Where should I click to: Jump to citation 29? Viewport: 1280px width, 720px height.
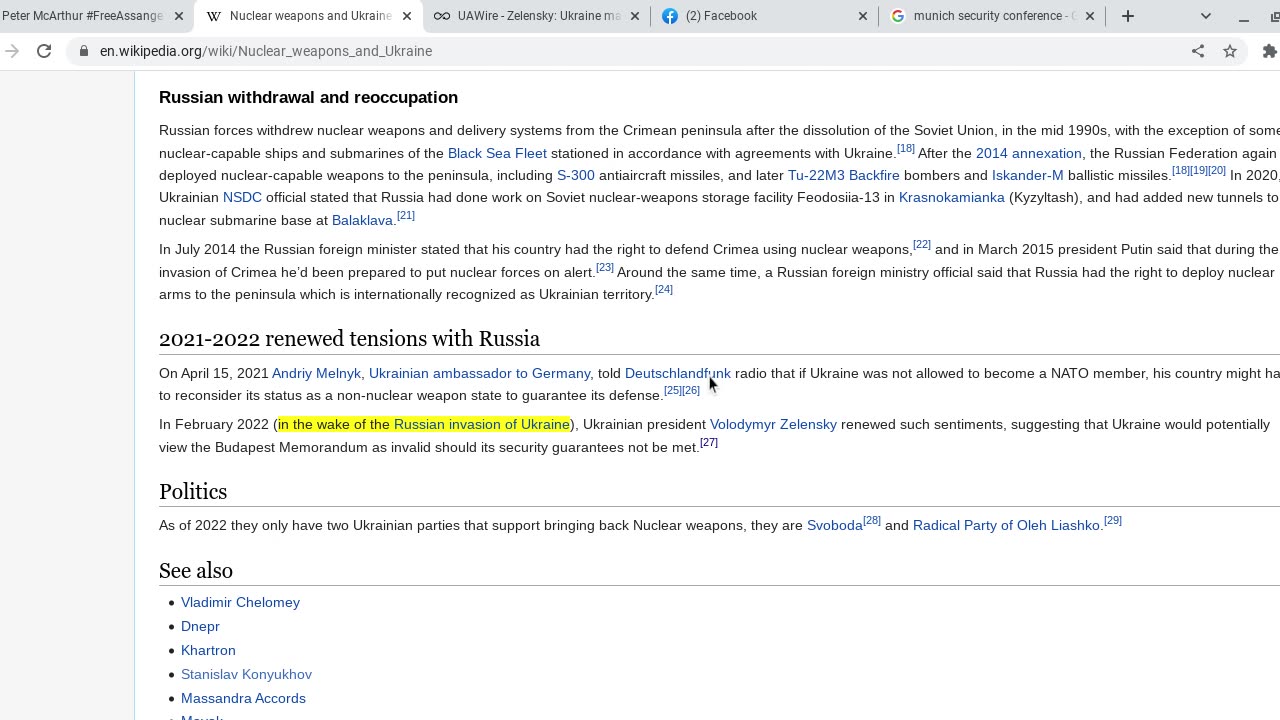point(1113,520)
